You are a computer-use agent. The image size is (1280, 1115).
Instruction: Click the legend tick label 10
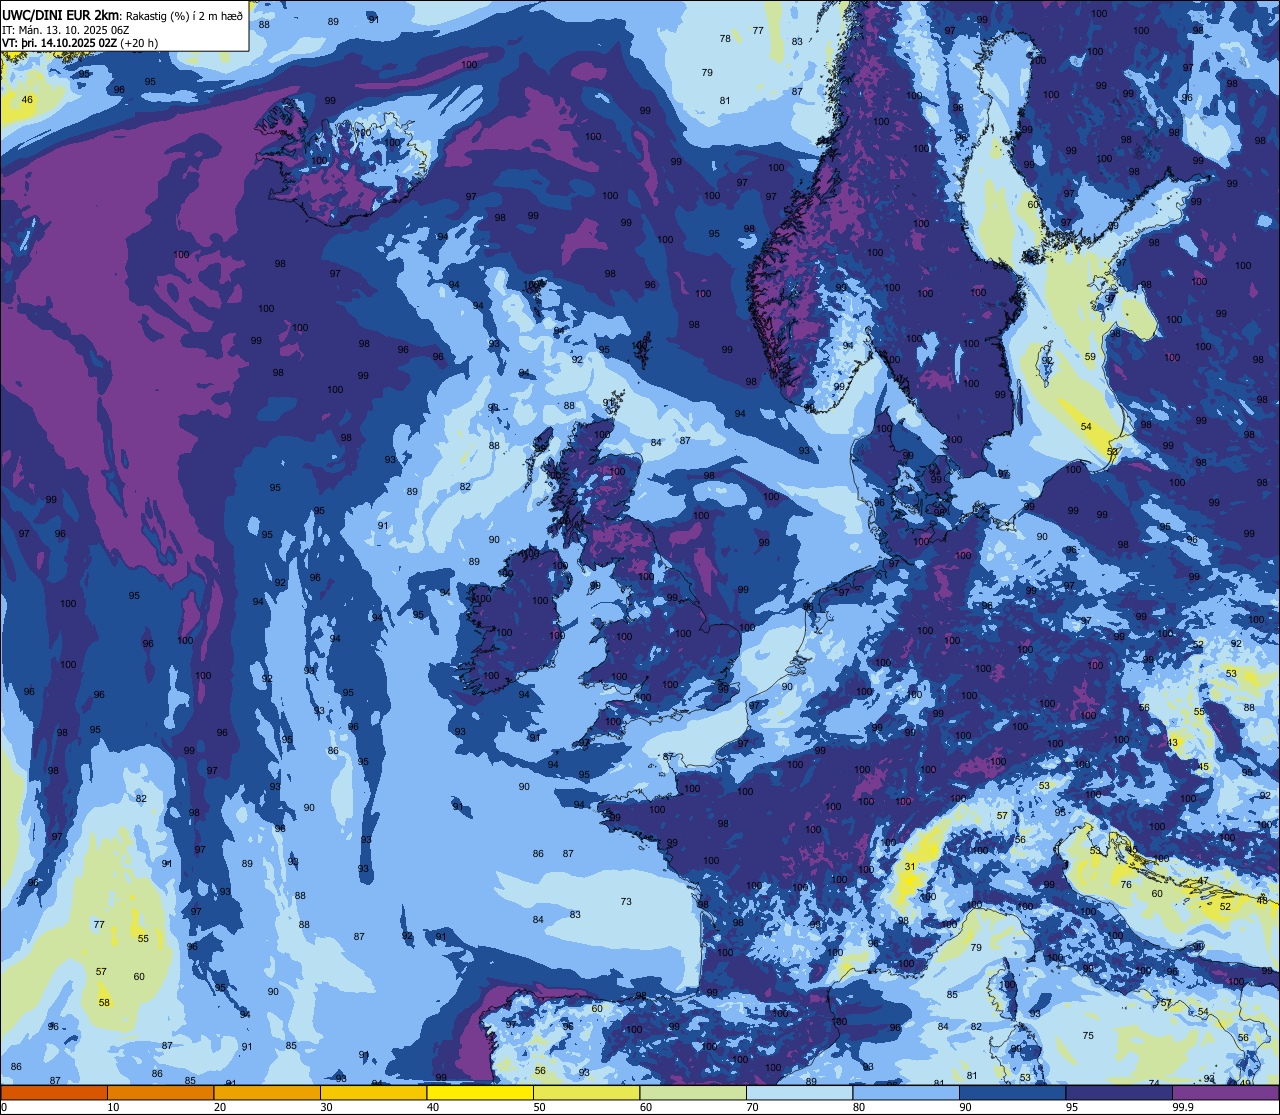click(x=113, y=1107)
